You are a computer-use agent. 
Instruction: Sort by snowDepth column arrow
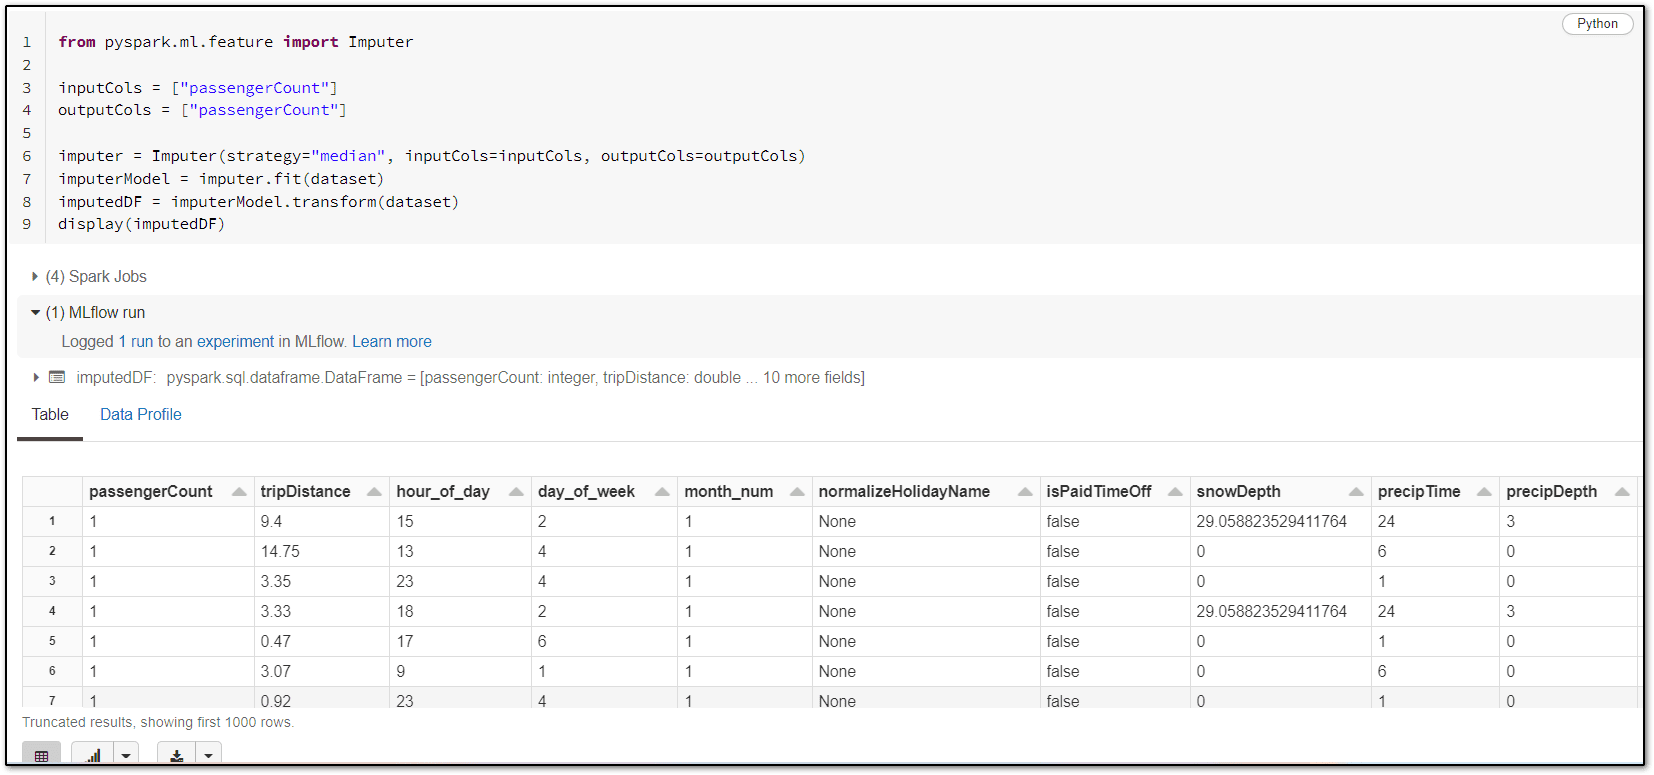pos(1356,491)
